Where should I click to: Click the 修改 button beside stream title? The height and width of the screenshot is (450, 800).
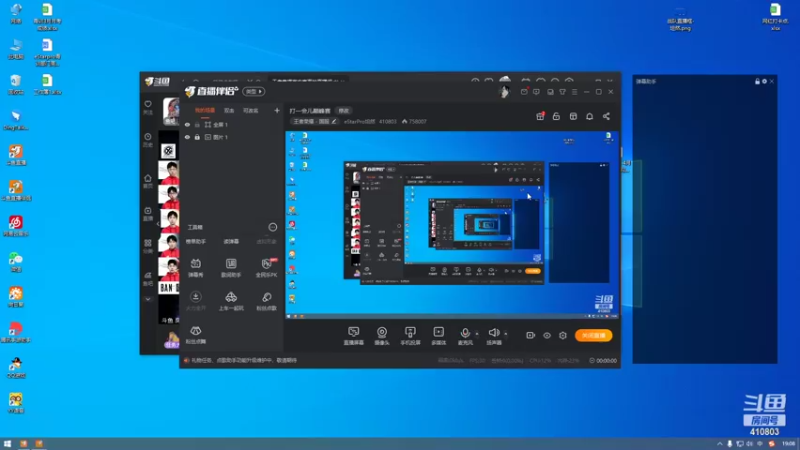pos(344,111)
